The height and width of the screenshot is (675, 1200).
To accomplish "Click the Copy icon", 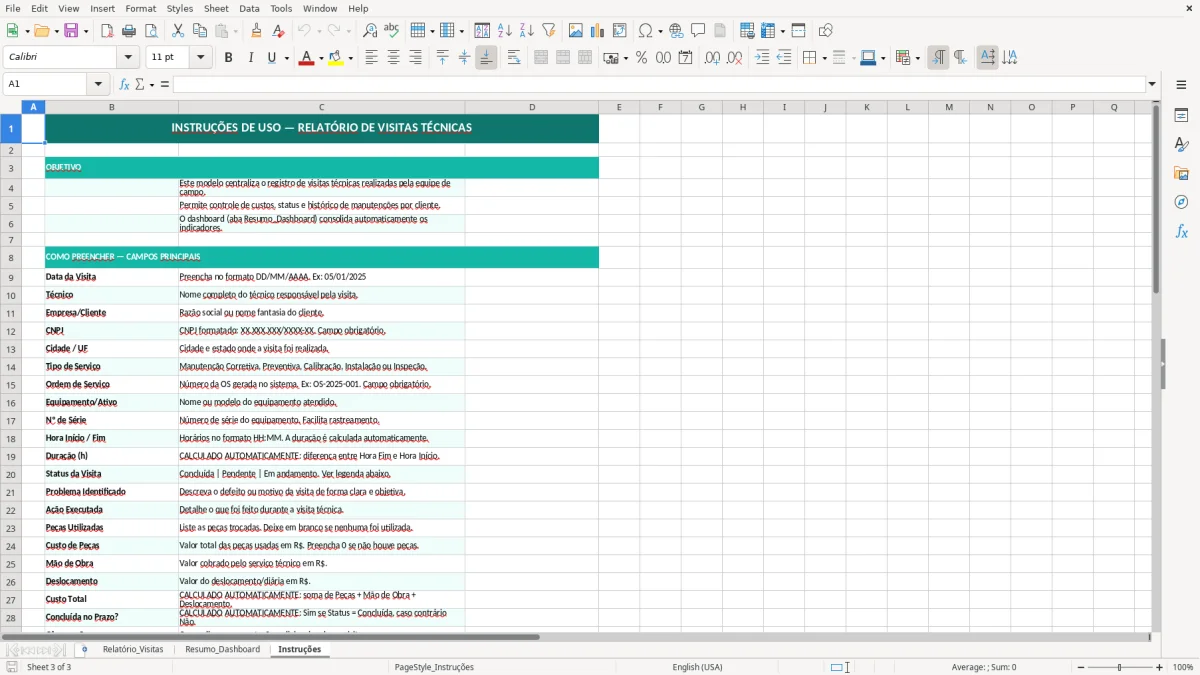I will coord(200,31).
